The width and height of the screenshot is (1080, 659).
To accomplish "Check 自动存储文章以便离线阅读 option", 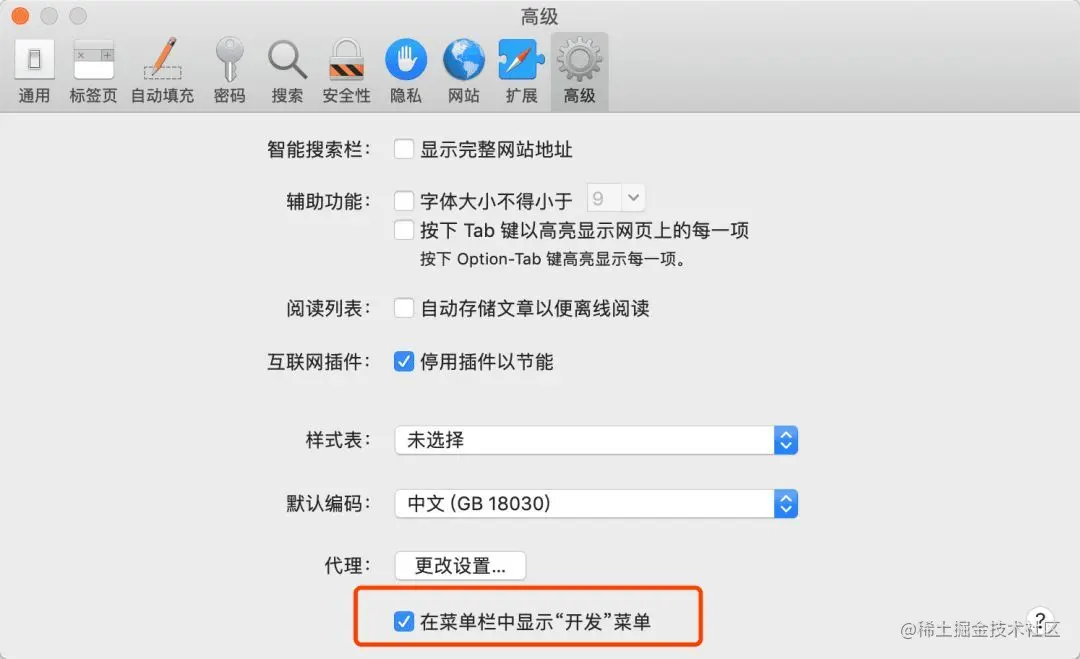I will (x=404, y=308).
